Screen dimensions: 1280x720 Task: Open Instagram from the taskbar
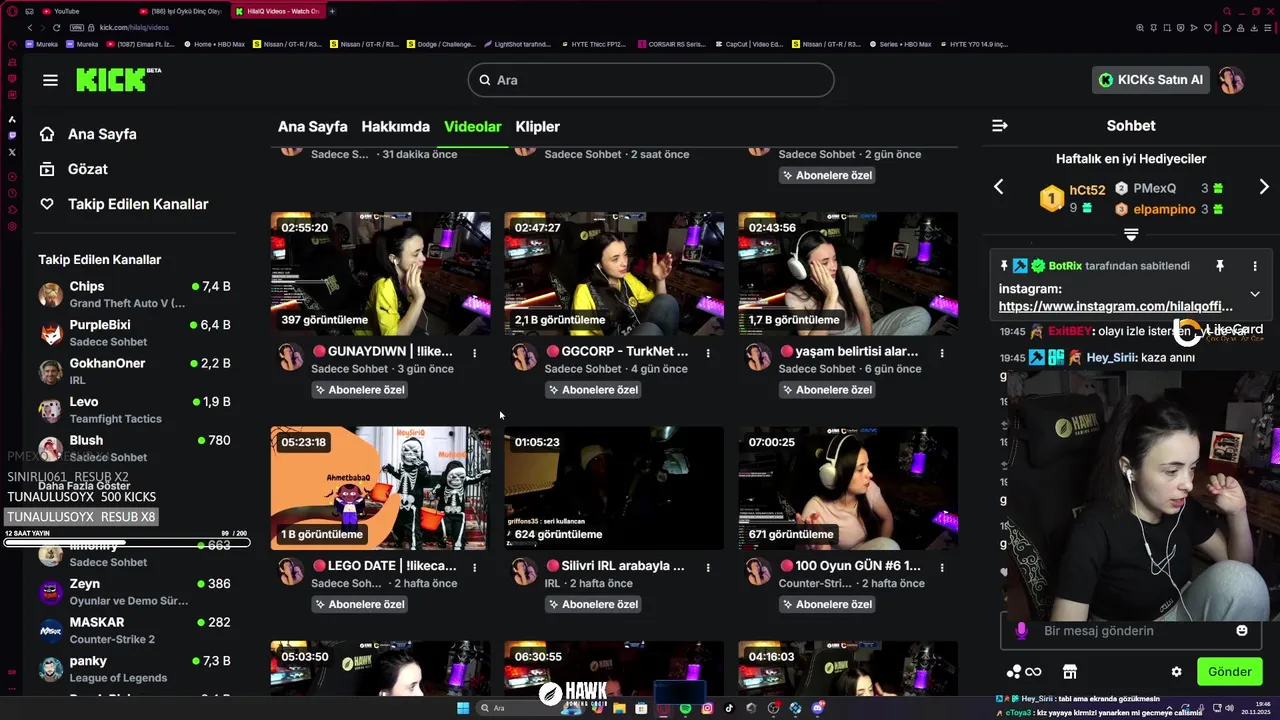(707, 708)
